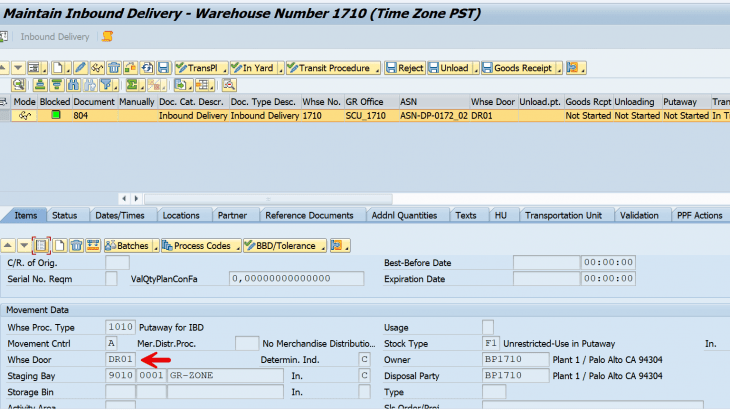Click the header toolbar up arrow icon

tap(3, 68)
